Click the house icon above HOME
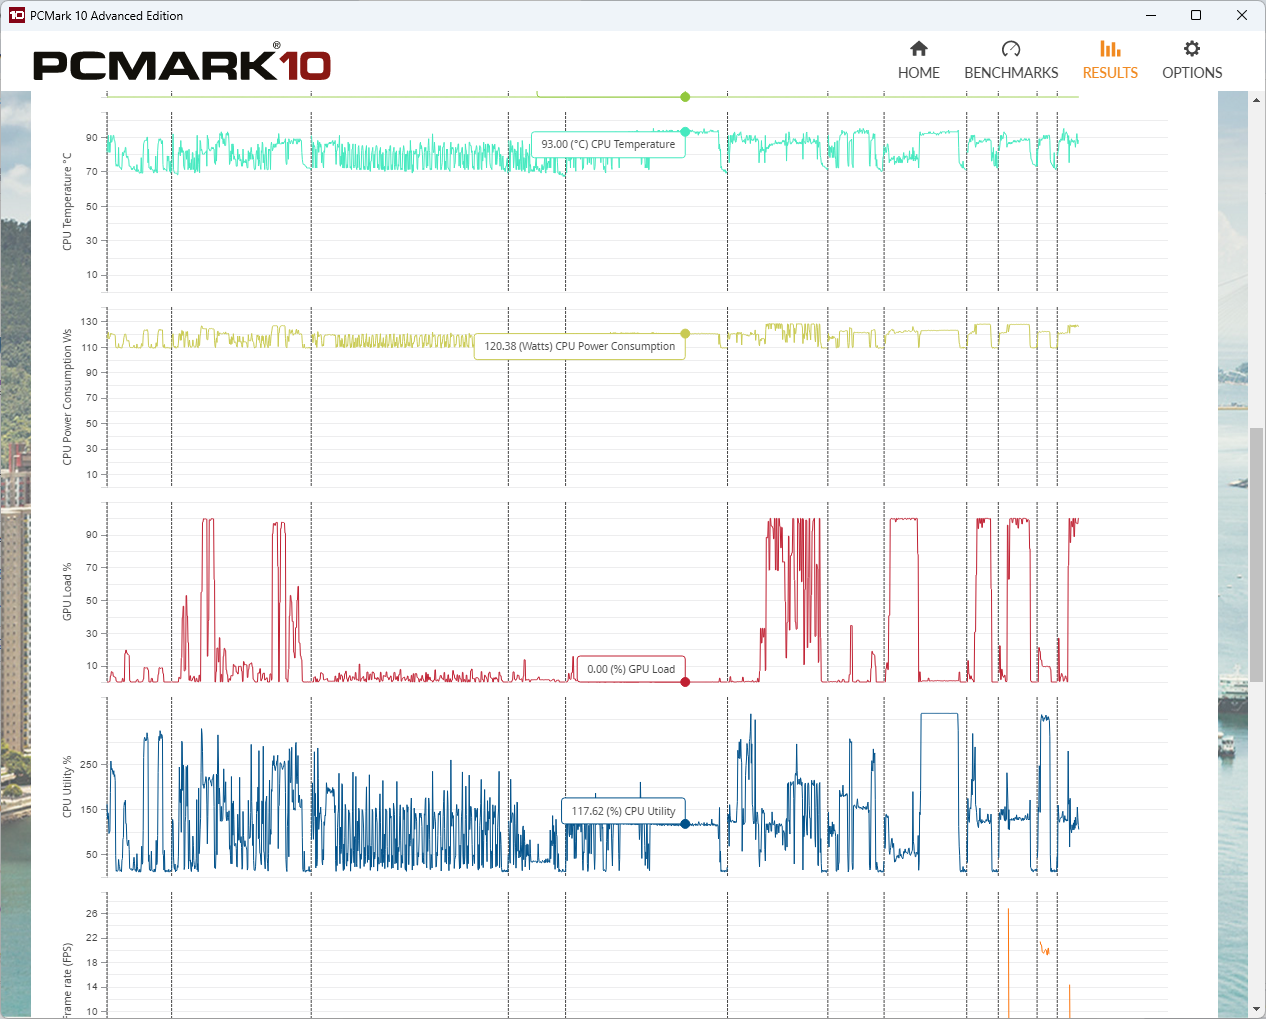 918,49
